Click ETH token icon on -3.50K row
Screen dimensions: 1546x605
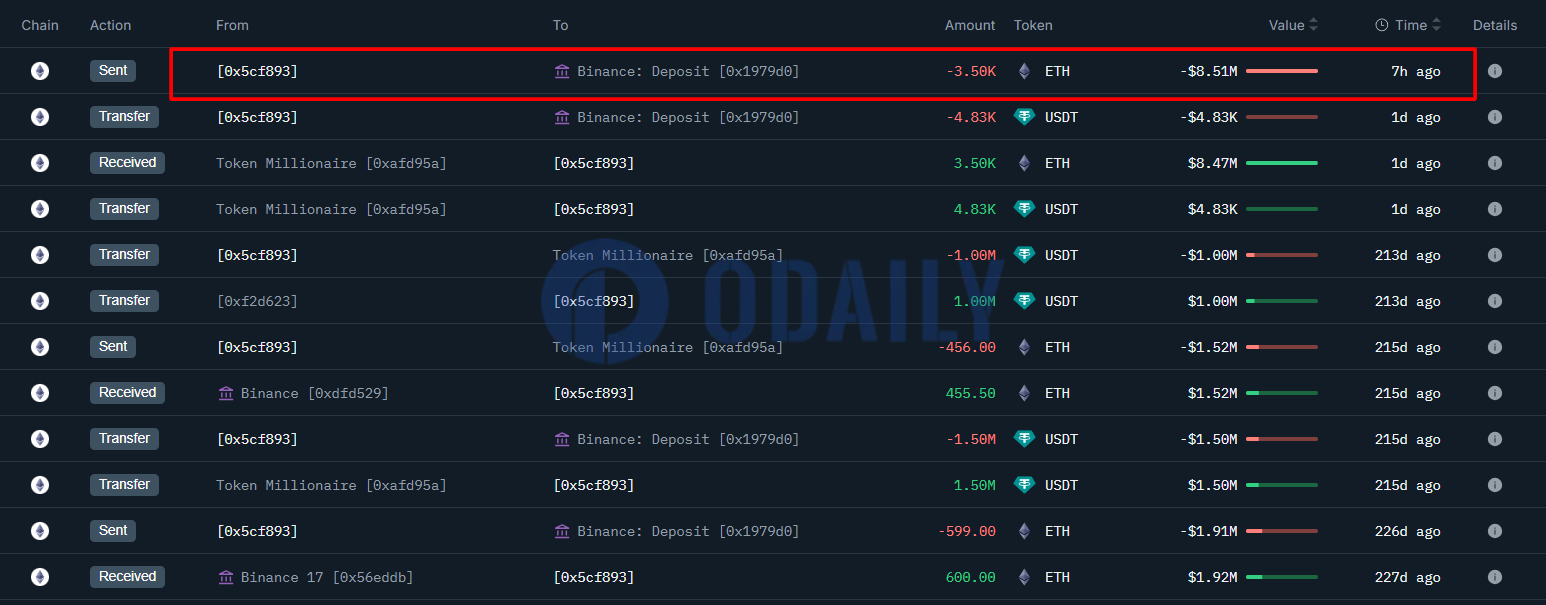click(1024, 71)
